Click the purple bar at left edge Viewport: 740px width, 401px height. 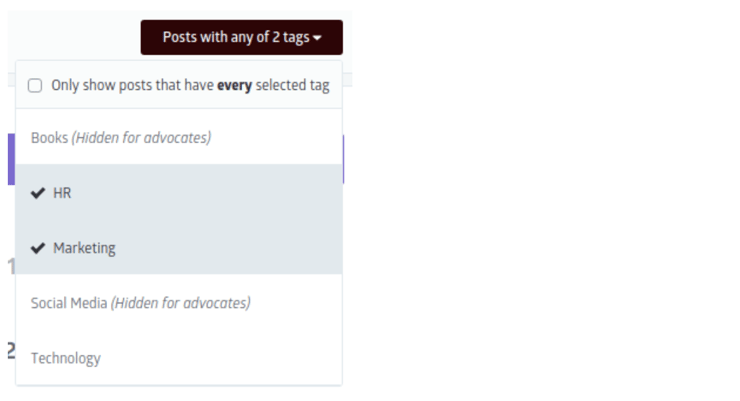11,159
